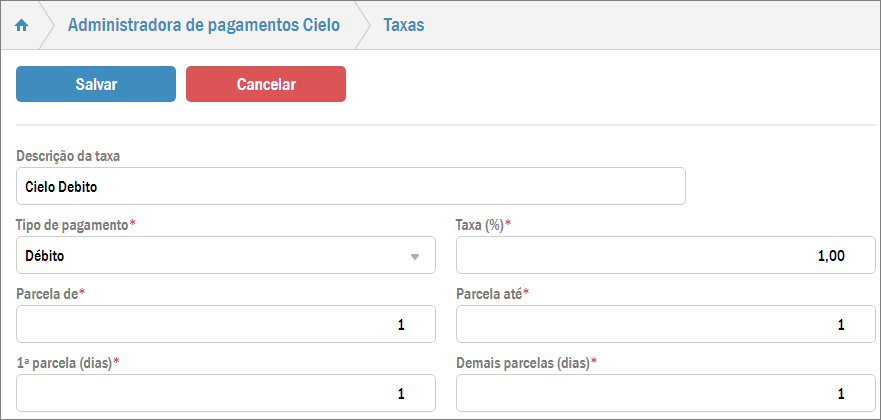Go to the home page icon
The height and width of the screenshot is (420, 881).
21,25
